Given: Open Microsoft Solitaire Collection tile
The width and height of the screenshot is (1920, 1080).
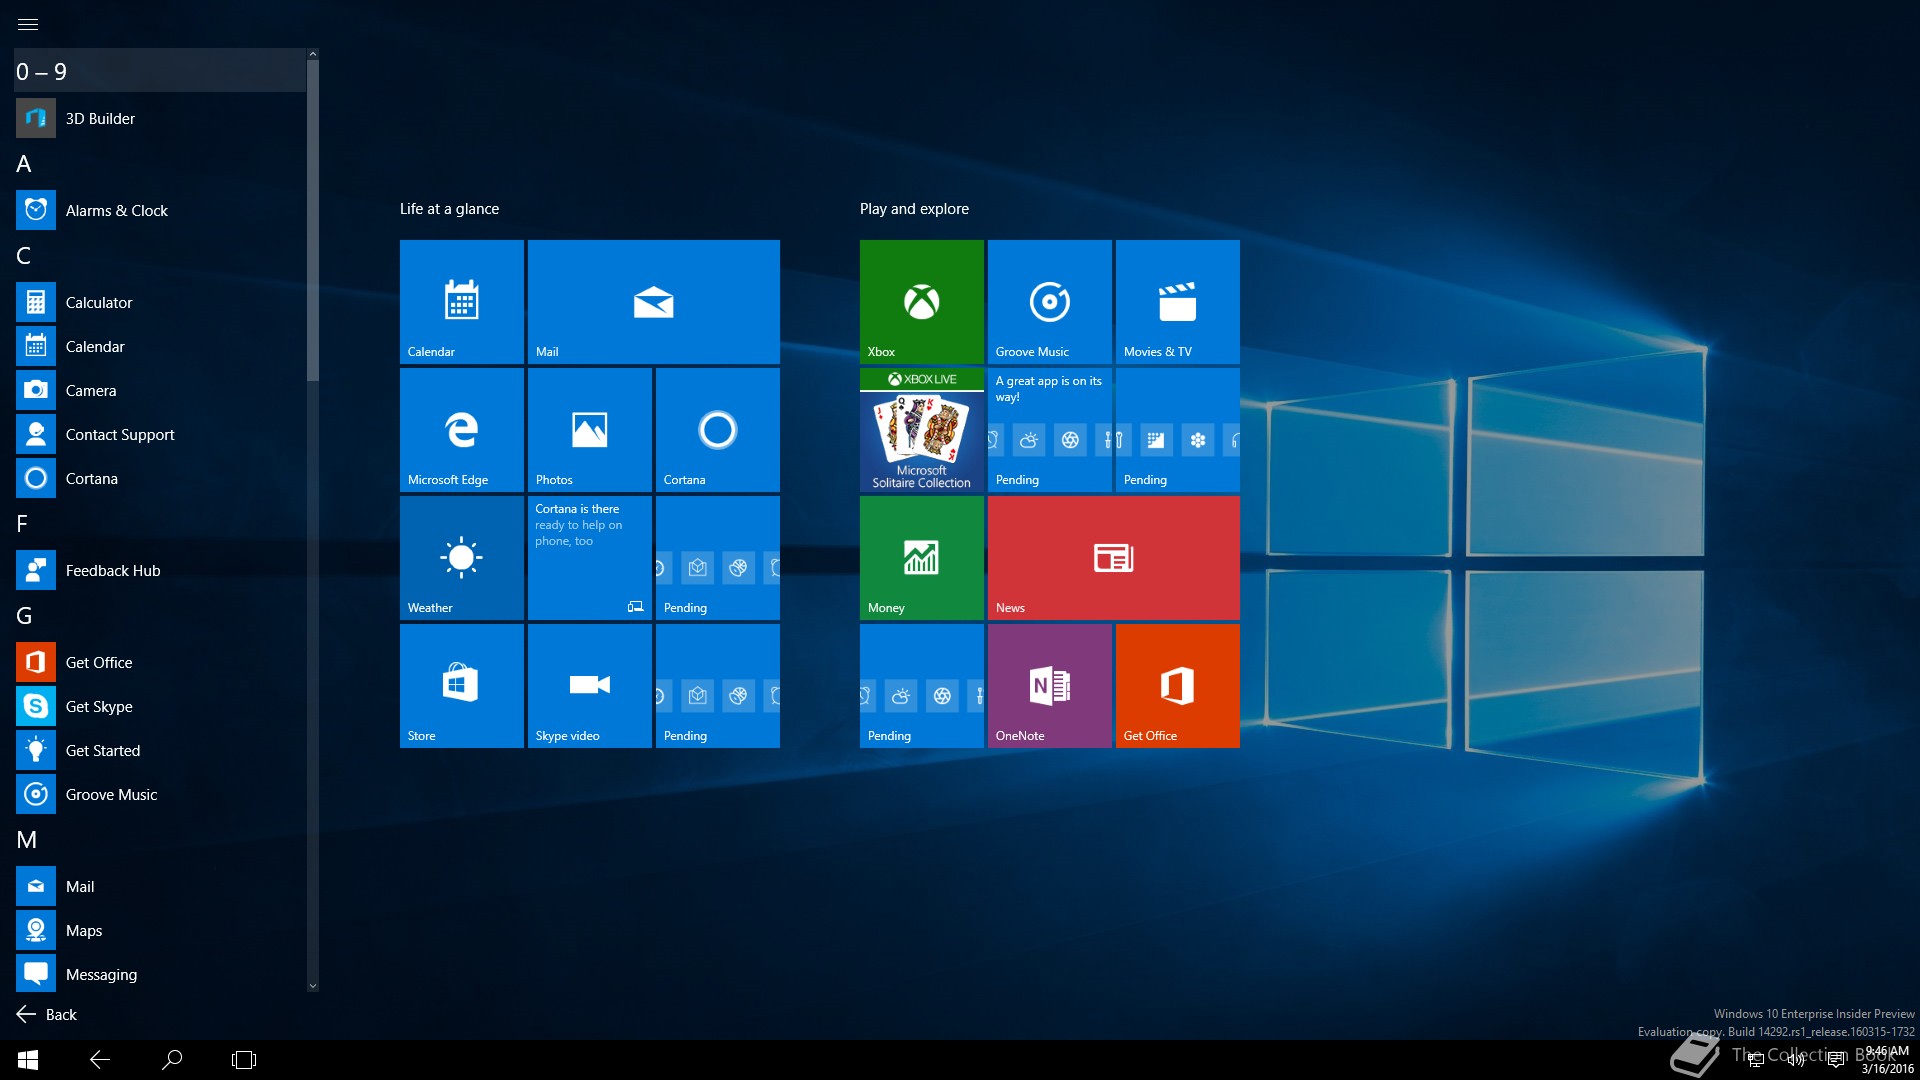Looking at the screenshot, I should (x=922, y=430).
